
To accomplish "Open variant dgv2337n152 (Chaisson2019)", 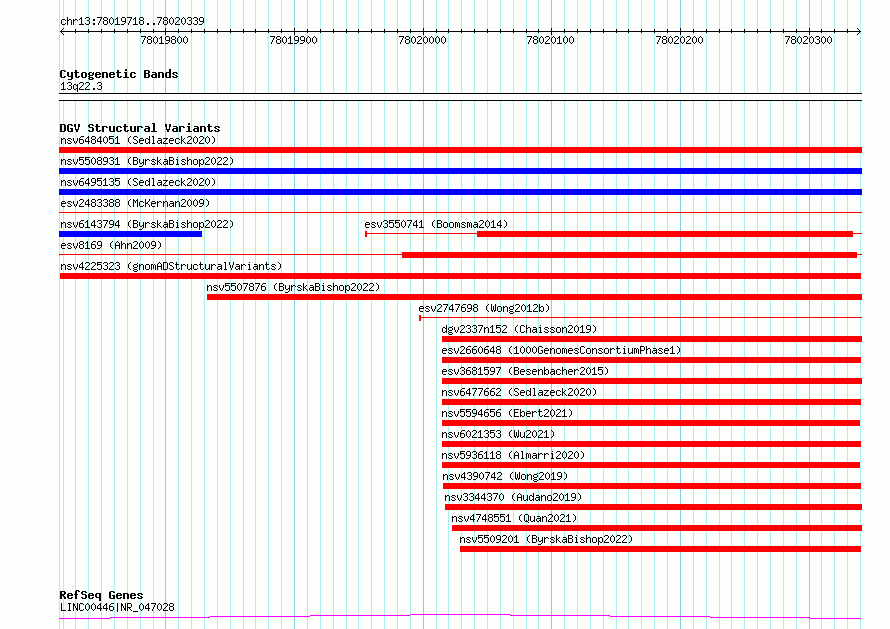I will point(519,329).
